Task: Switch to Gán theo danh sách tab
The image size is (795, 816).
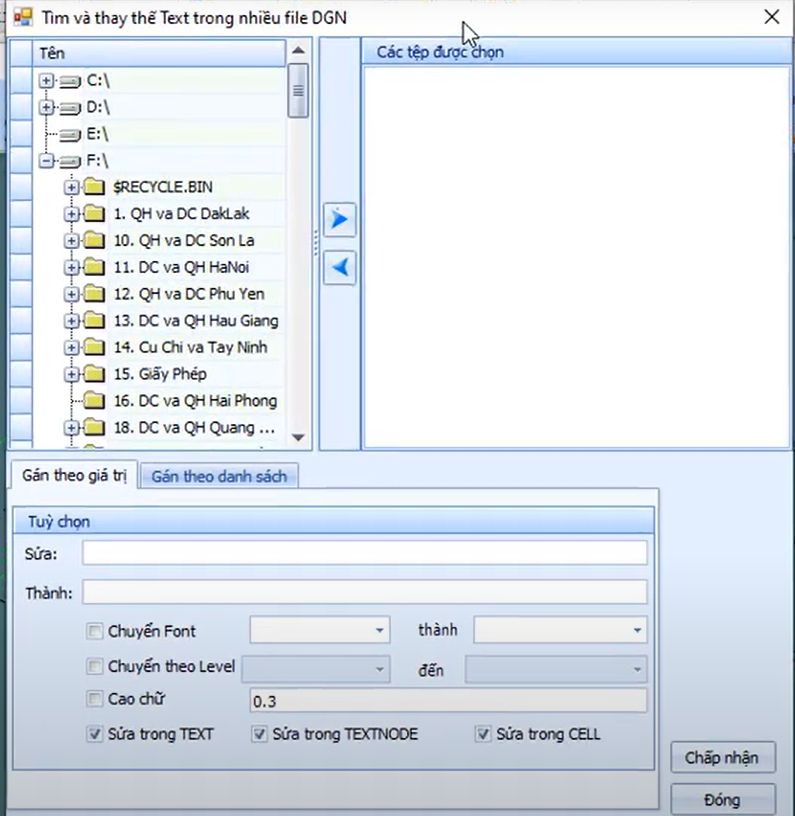Action: (219, 476)
